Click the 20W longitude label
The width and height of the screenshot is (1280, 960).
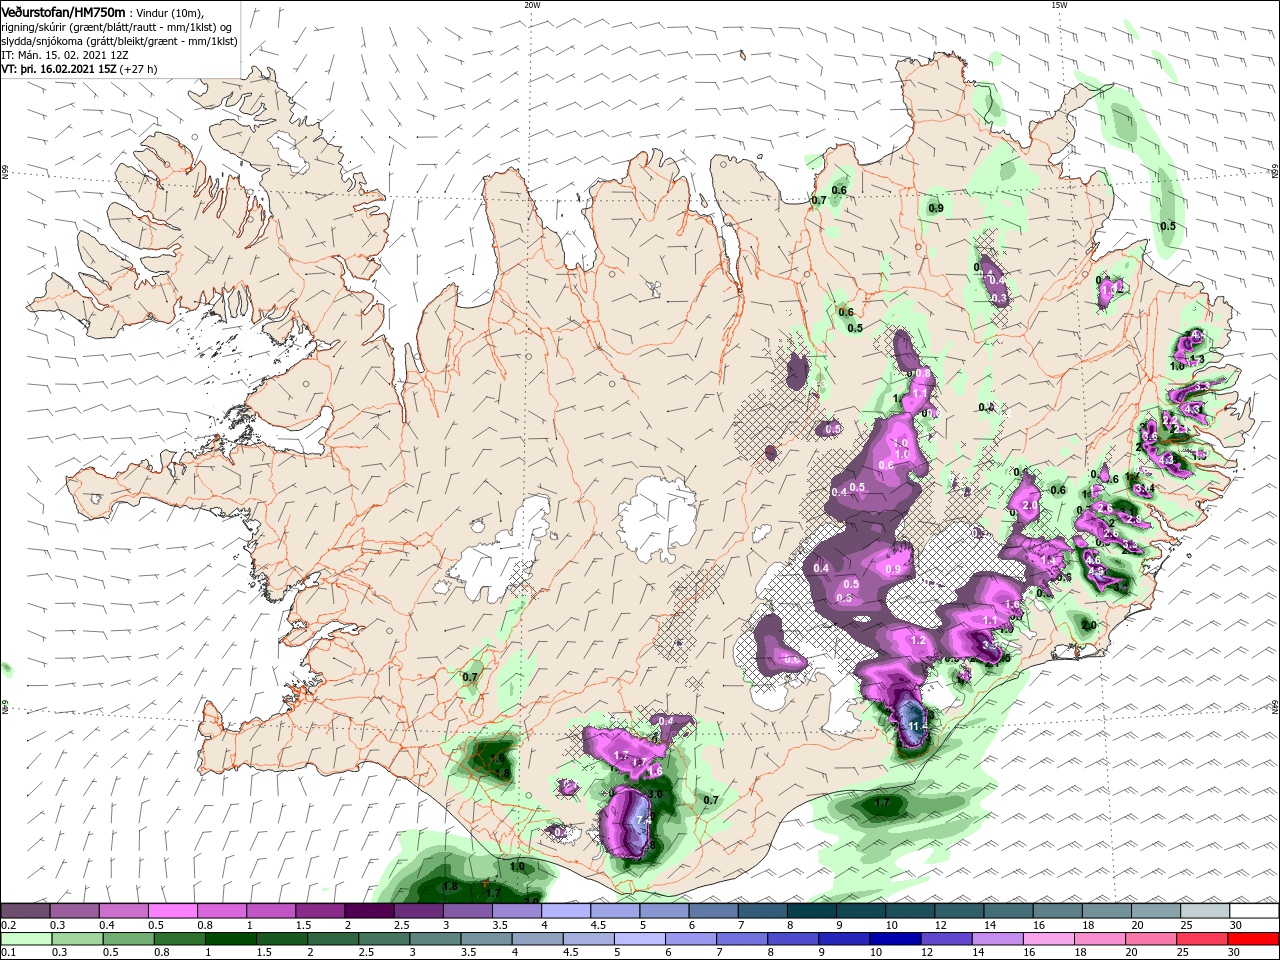point(532,4)
